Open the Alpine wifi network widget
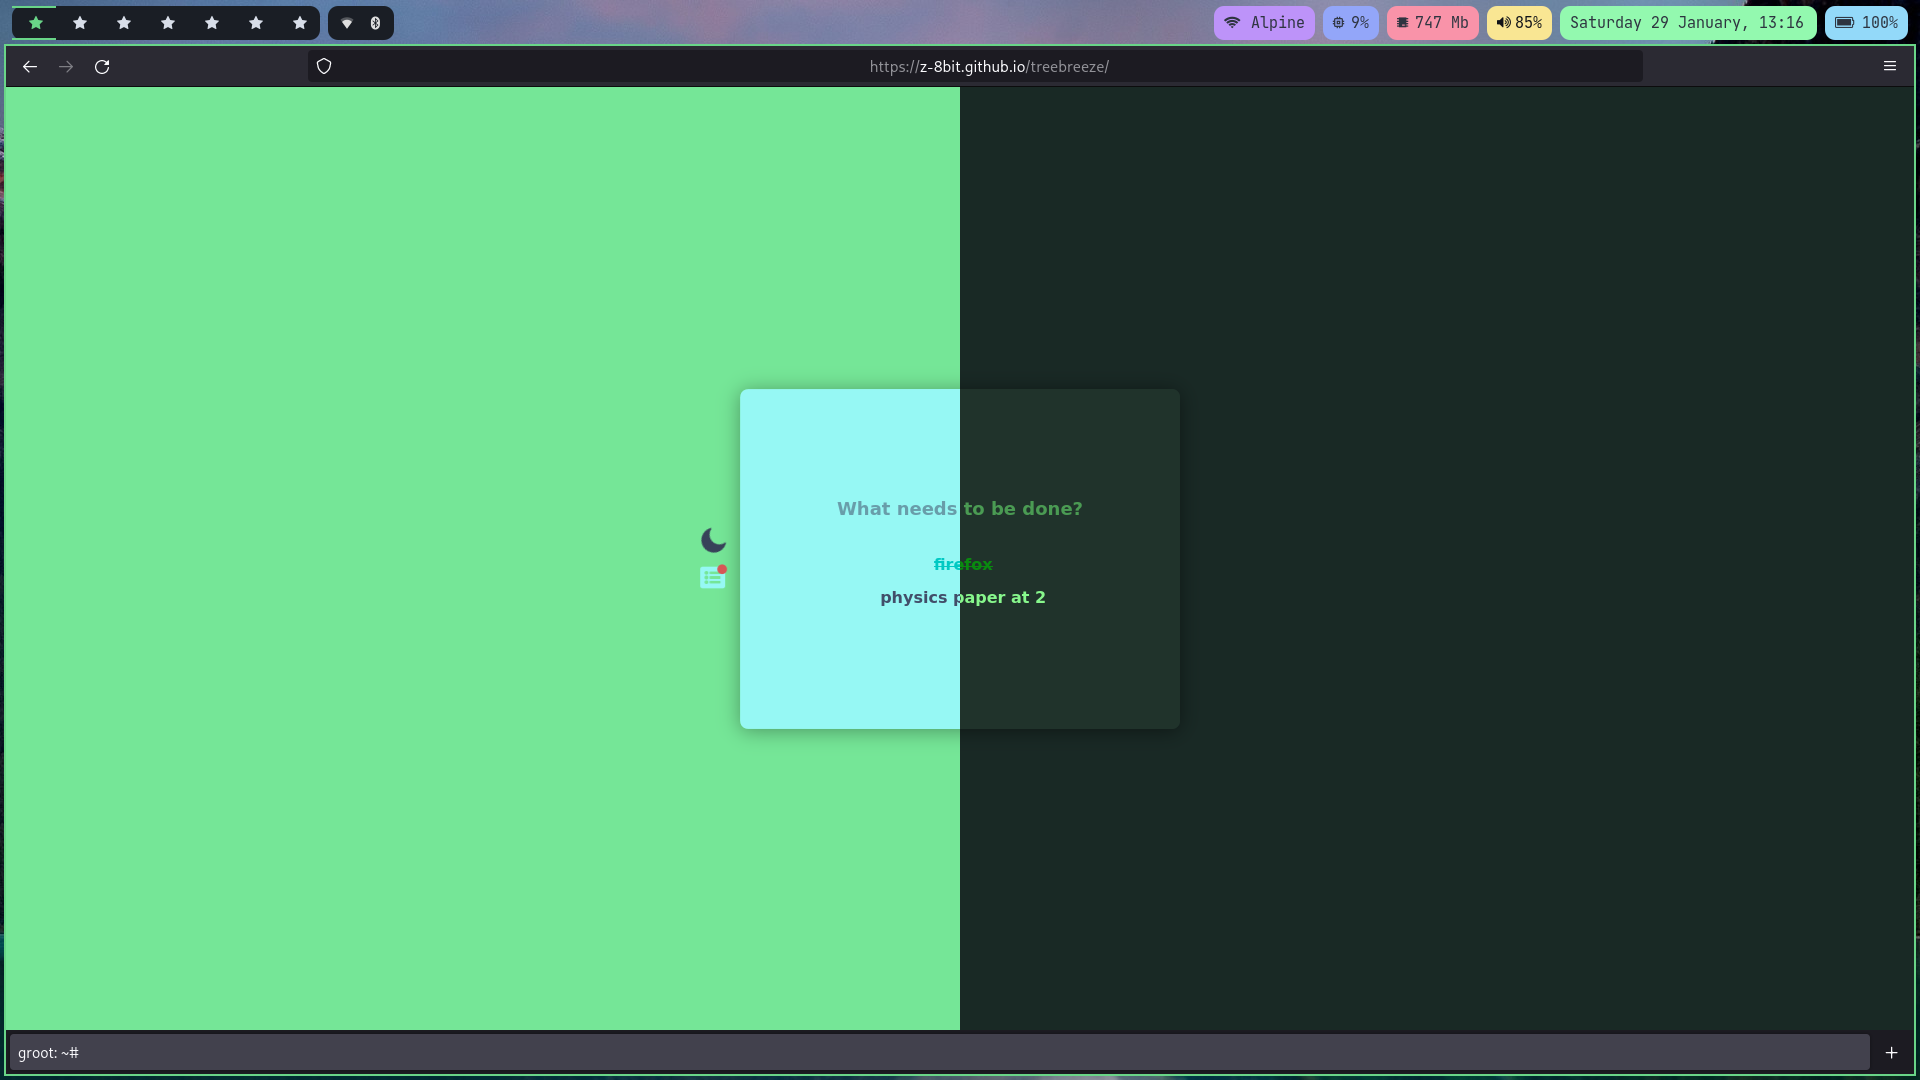The height and width of the screenshot is (1080, 1920). click(1264, 22)
